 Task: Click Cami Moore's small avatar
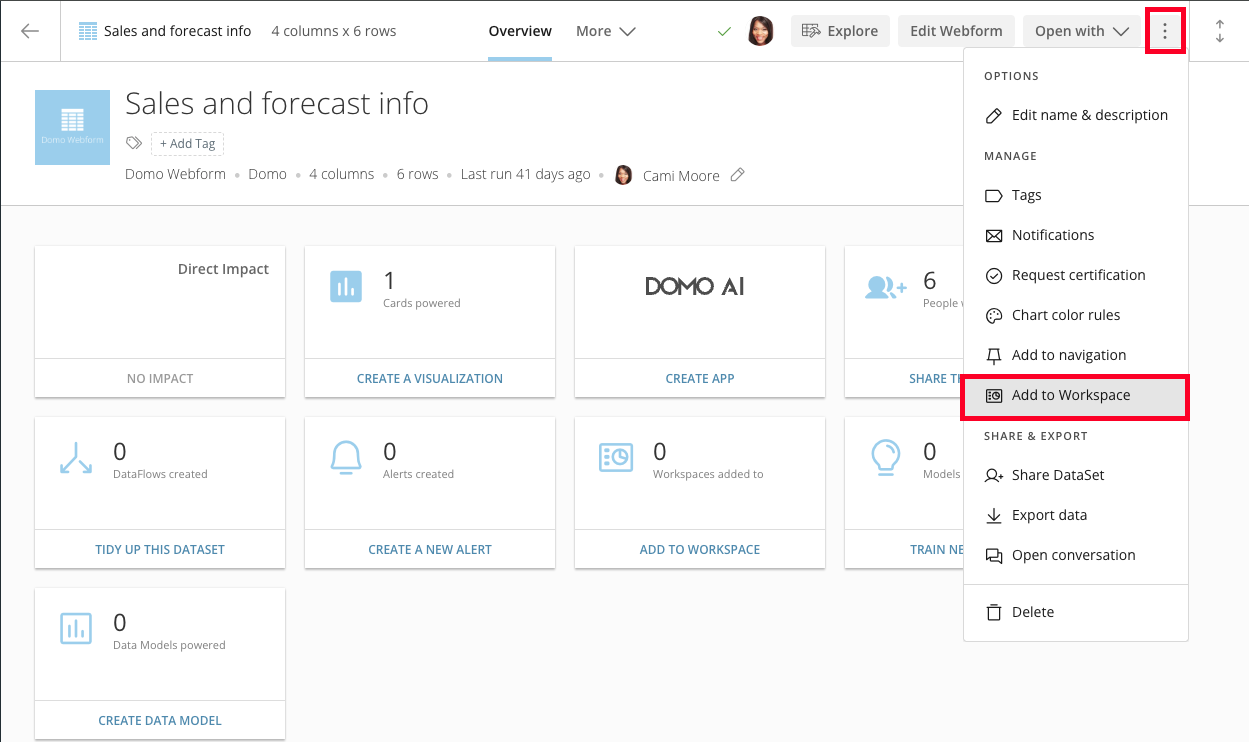click(623, 175)
